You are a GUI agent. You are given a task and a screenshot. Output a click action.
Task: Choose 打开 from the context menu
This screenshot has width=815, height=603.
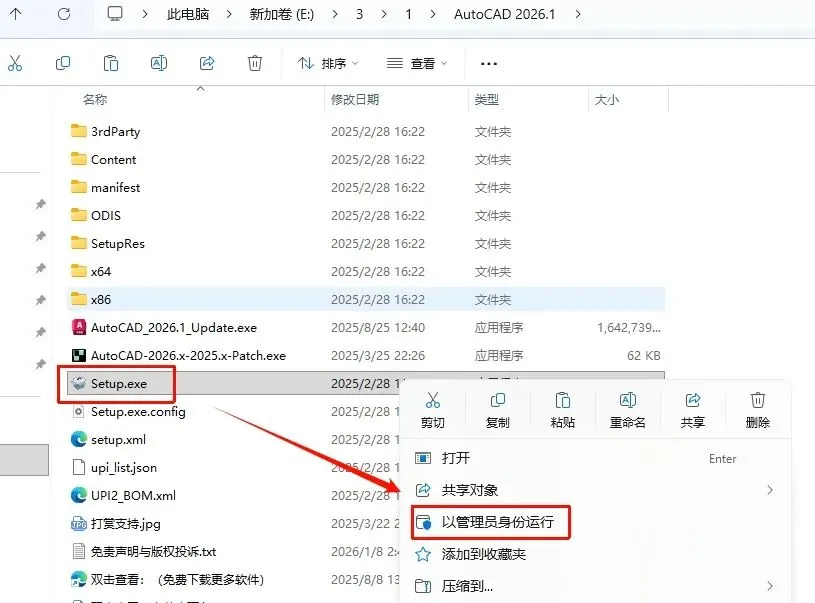tap(596, 458)
